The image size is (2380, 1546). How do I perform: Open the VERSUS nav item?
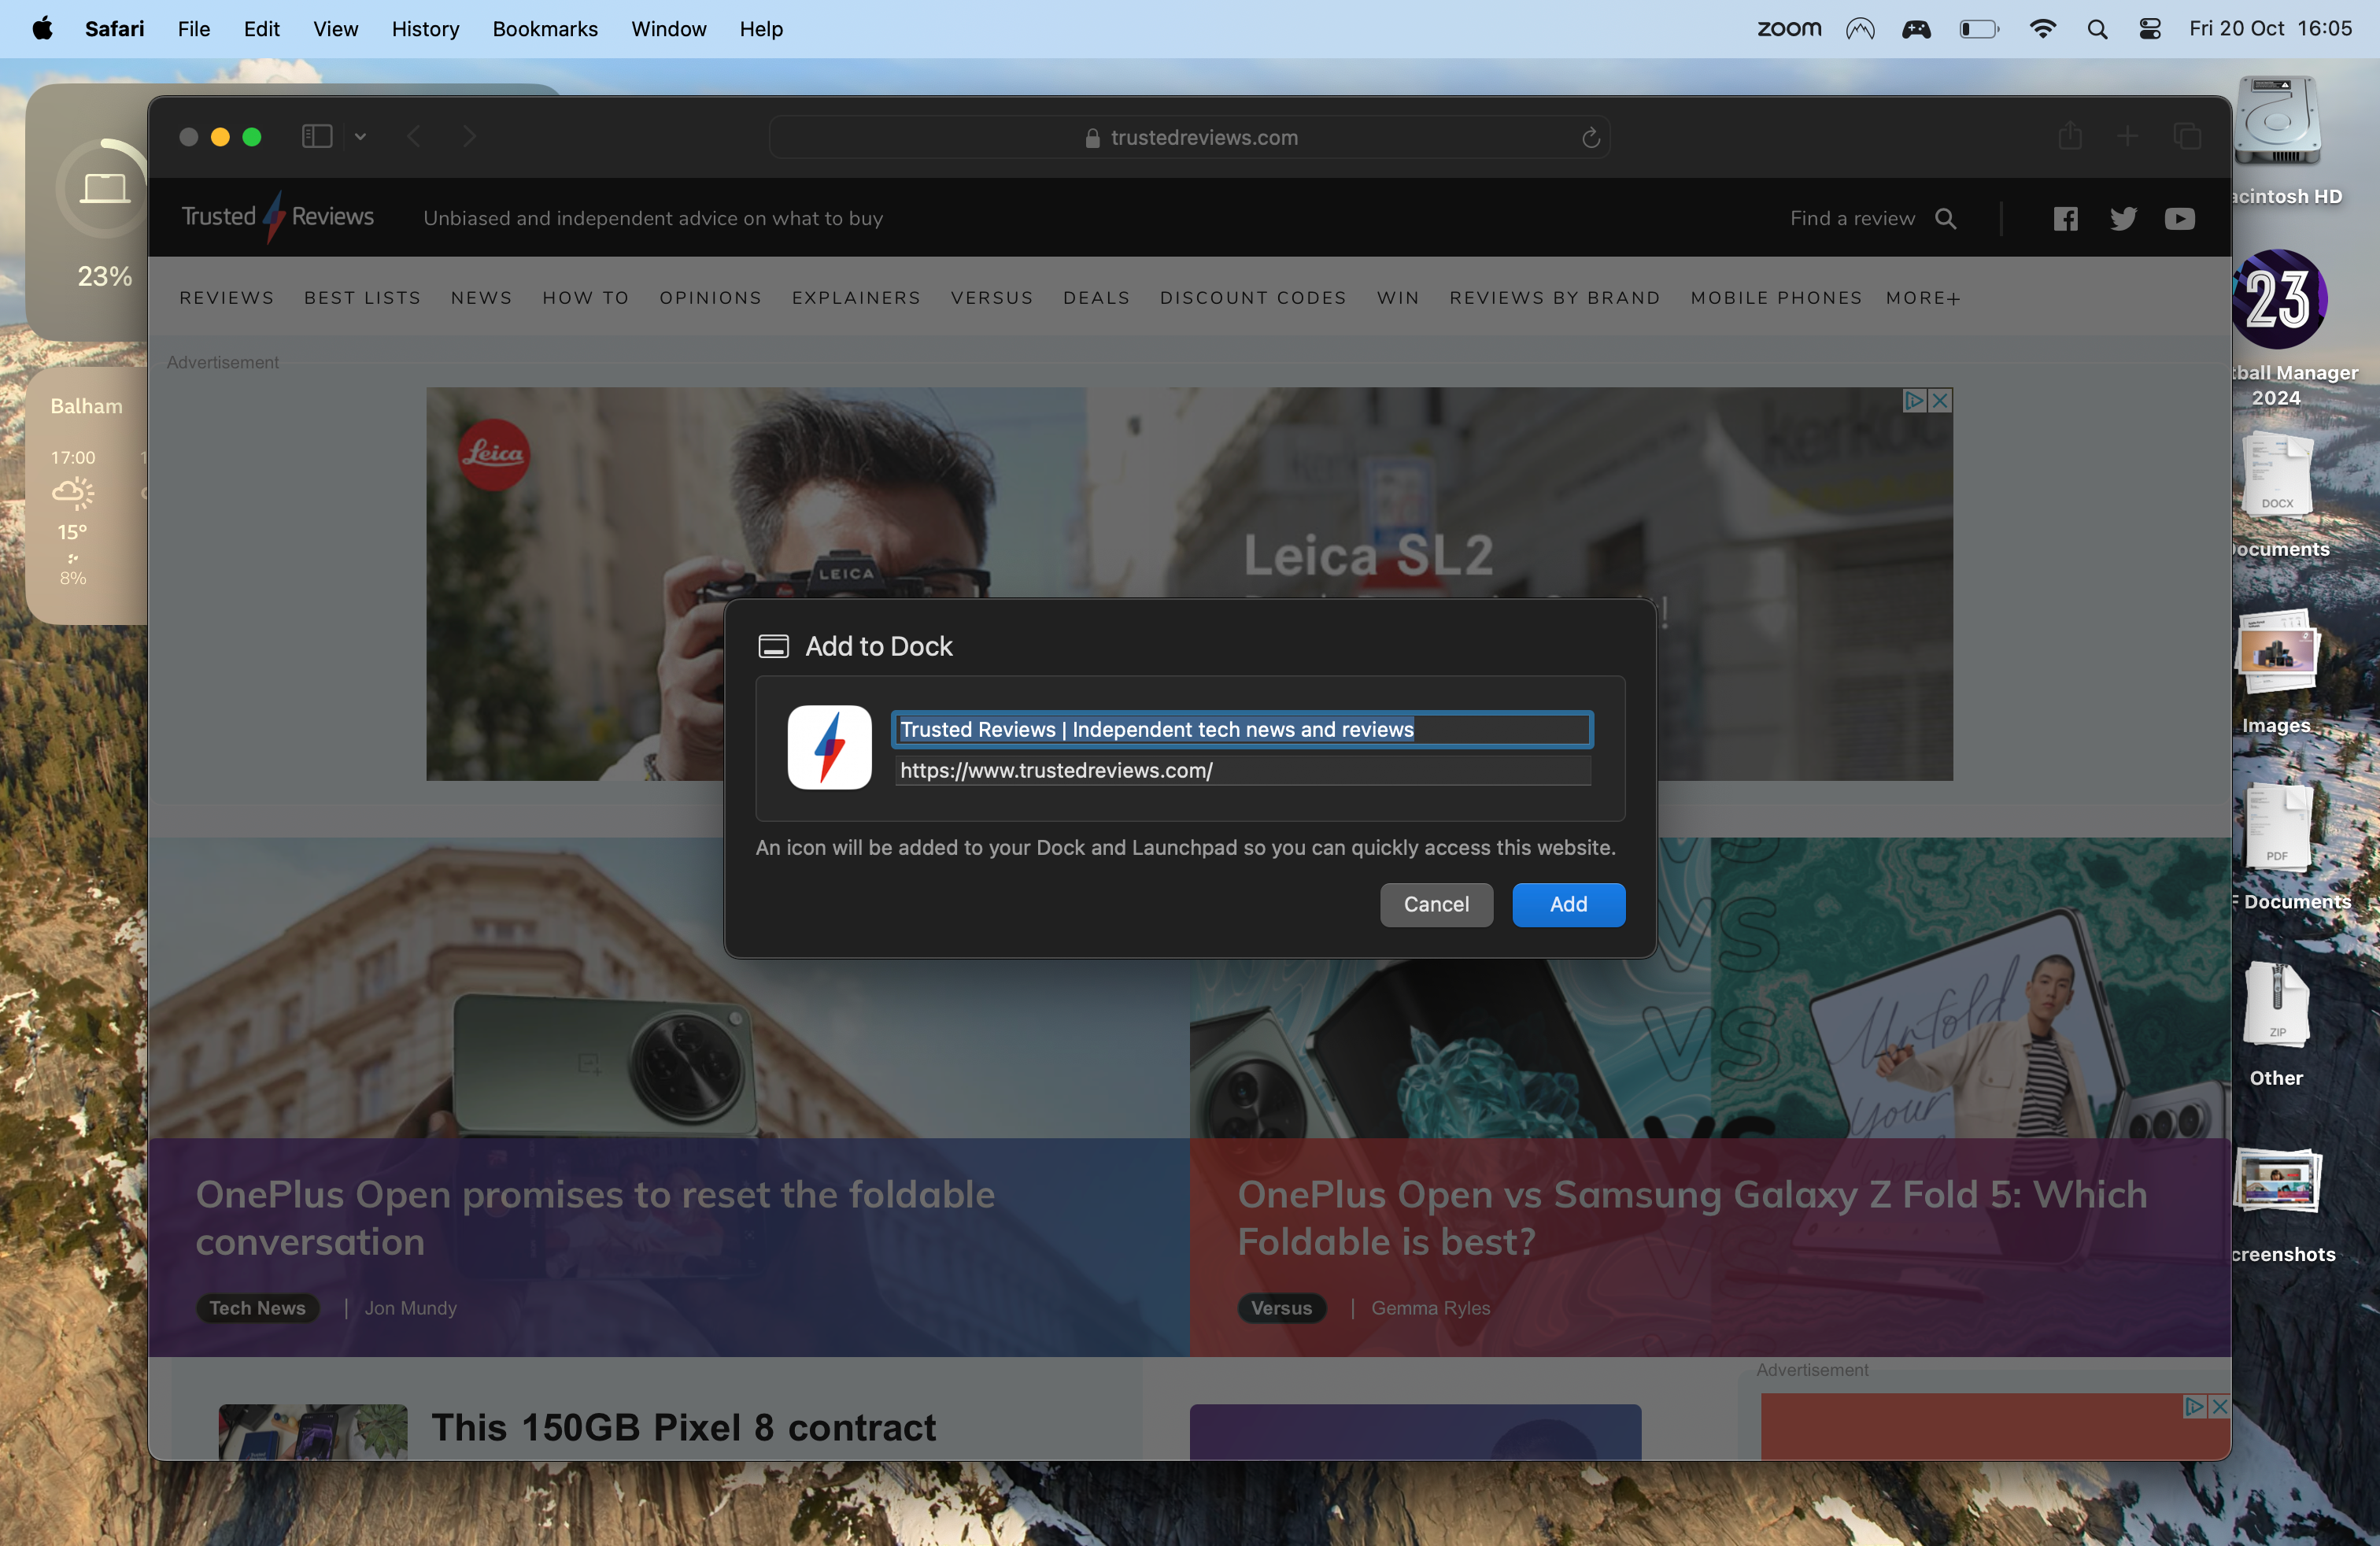(x=992, y=298)
